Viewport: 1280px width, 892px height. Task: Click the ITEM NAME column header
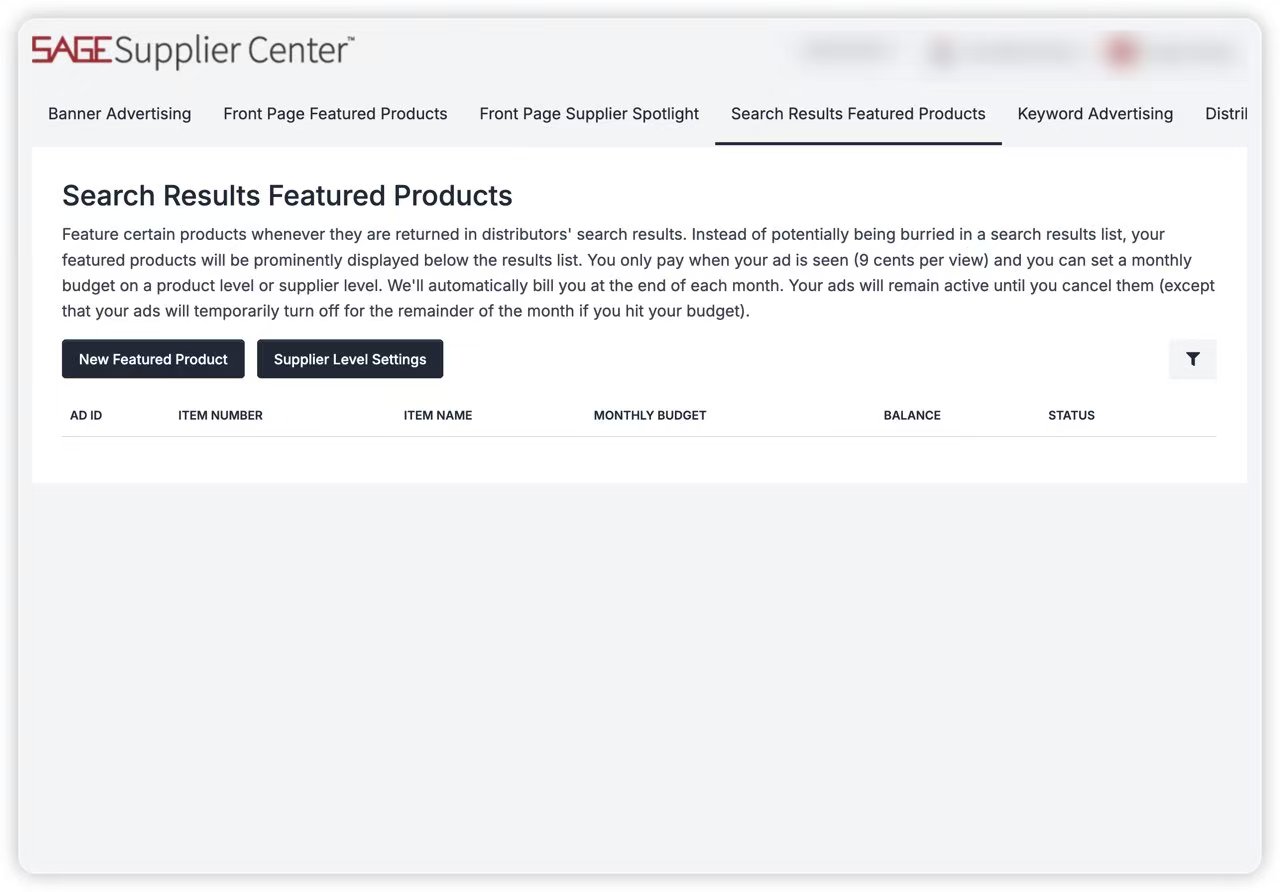click(x=438, y=416)
